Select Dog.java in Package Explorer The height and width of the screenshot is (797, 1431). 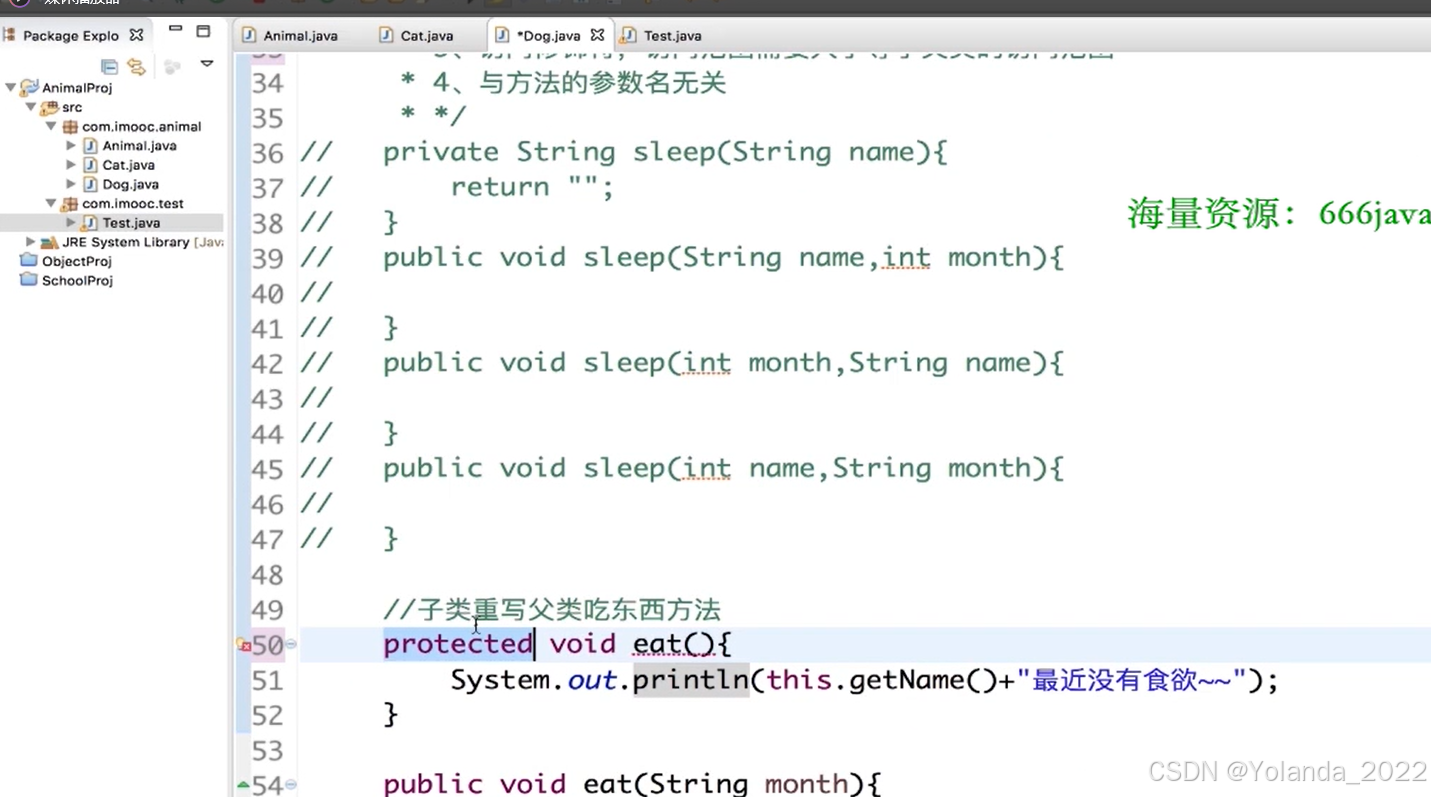coord(130,184)
